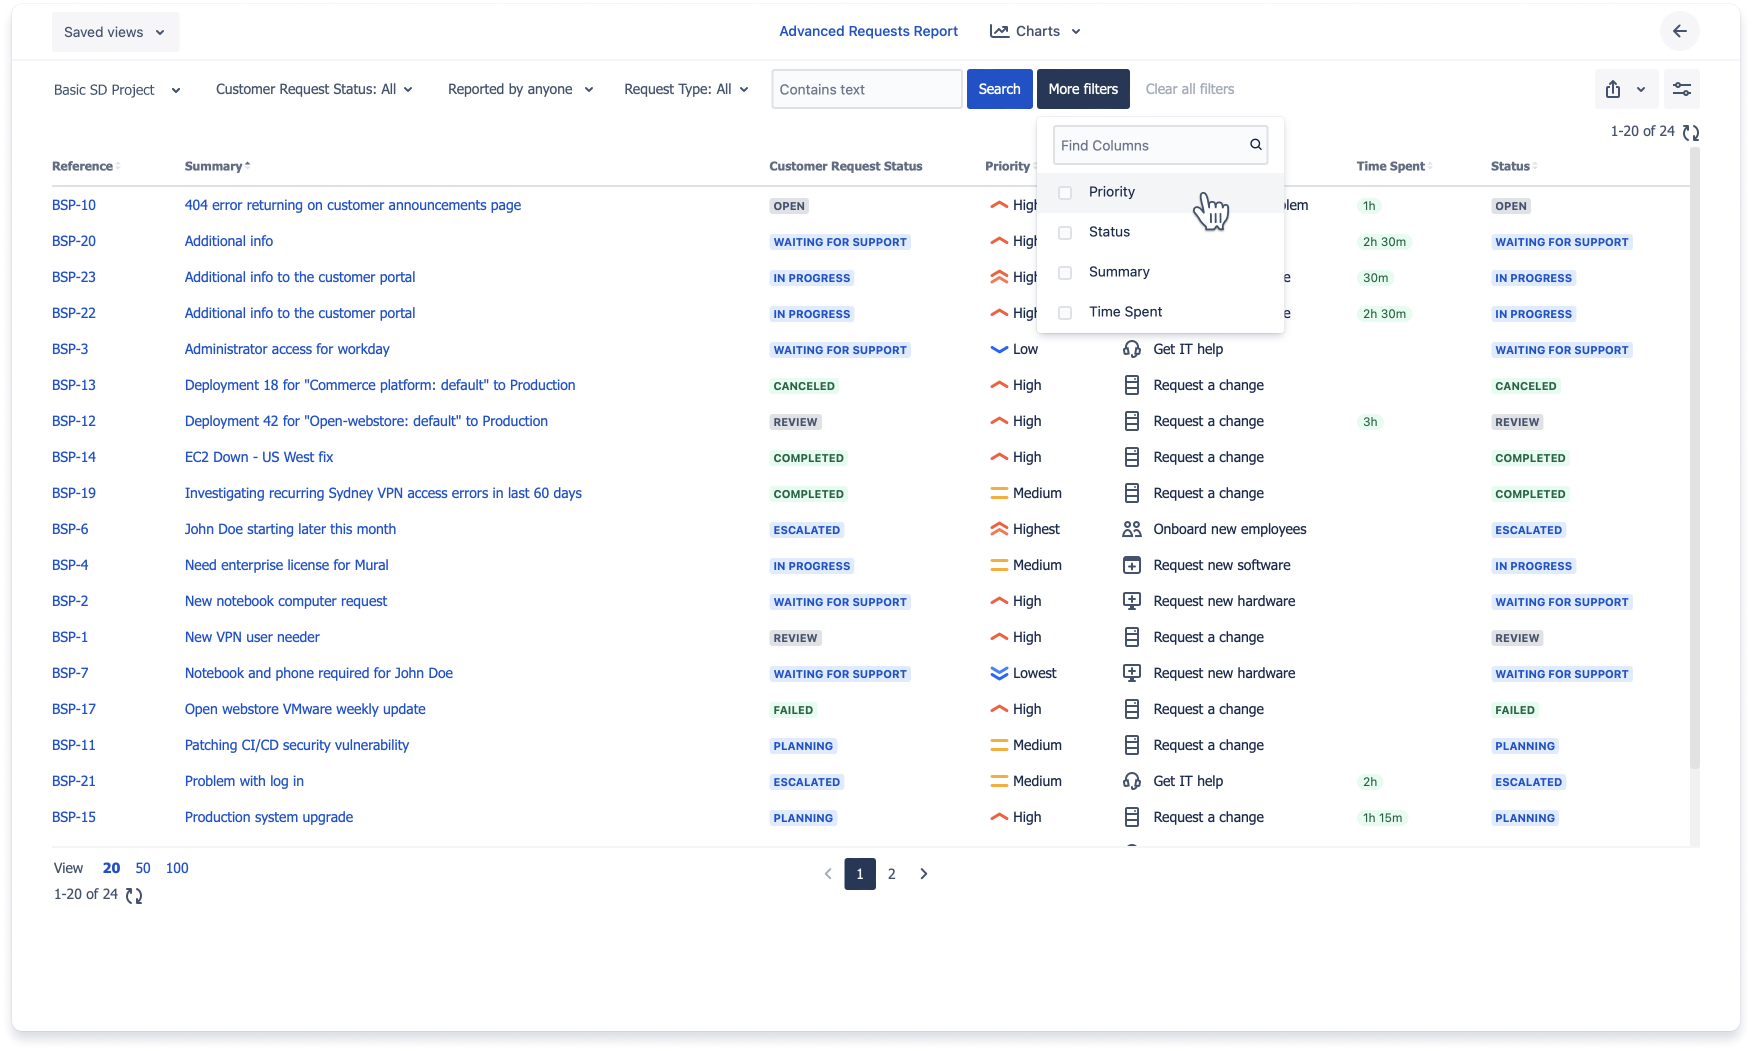Open the Charts menu
The height and width of the screenshot is (1051, 1752).
[x=1036, y=31]
